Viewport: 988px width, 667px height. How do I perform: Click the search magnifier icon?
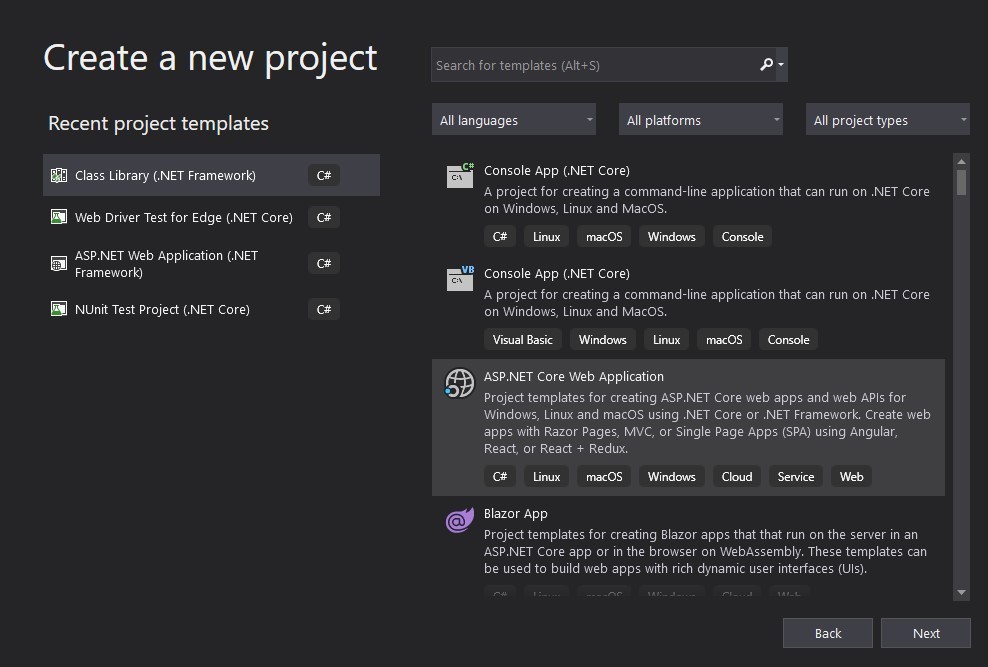point(766,64)
